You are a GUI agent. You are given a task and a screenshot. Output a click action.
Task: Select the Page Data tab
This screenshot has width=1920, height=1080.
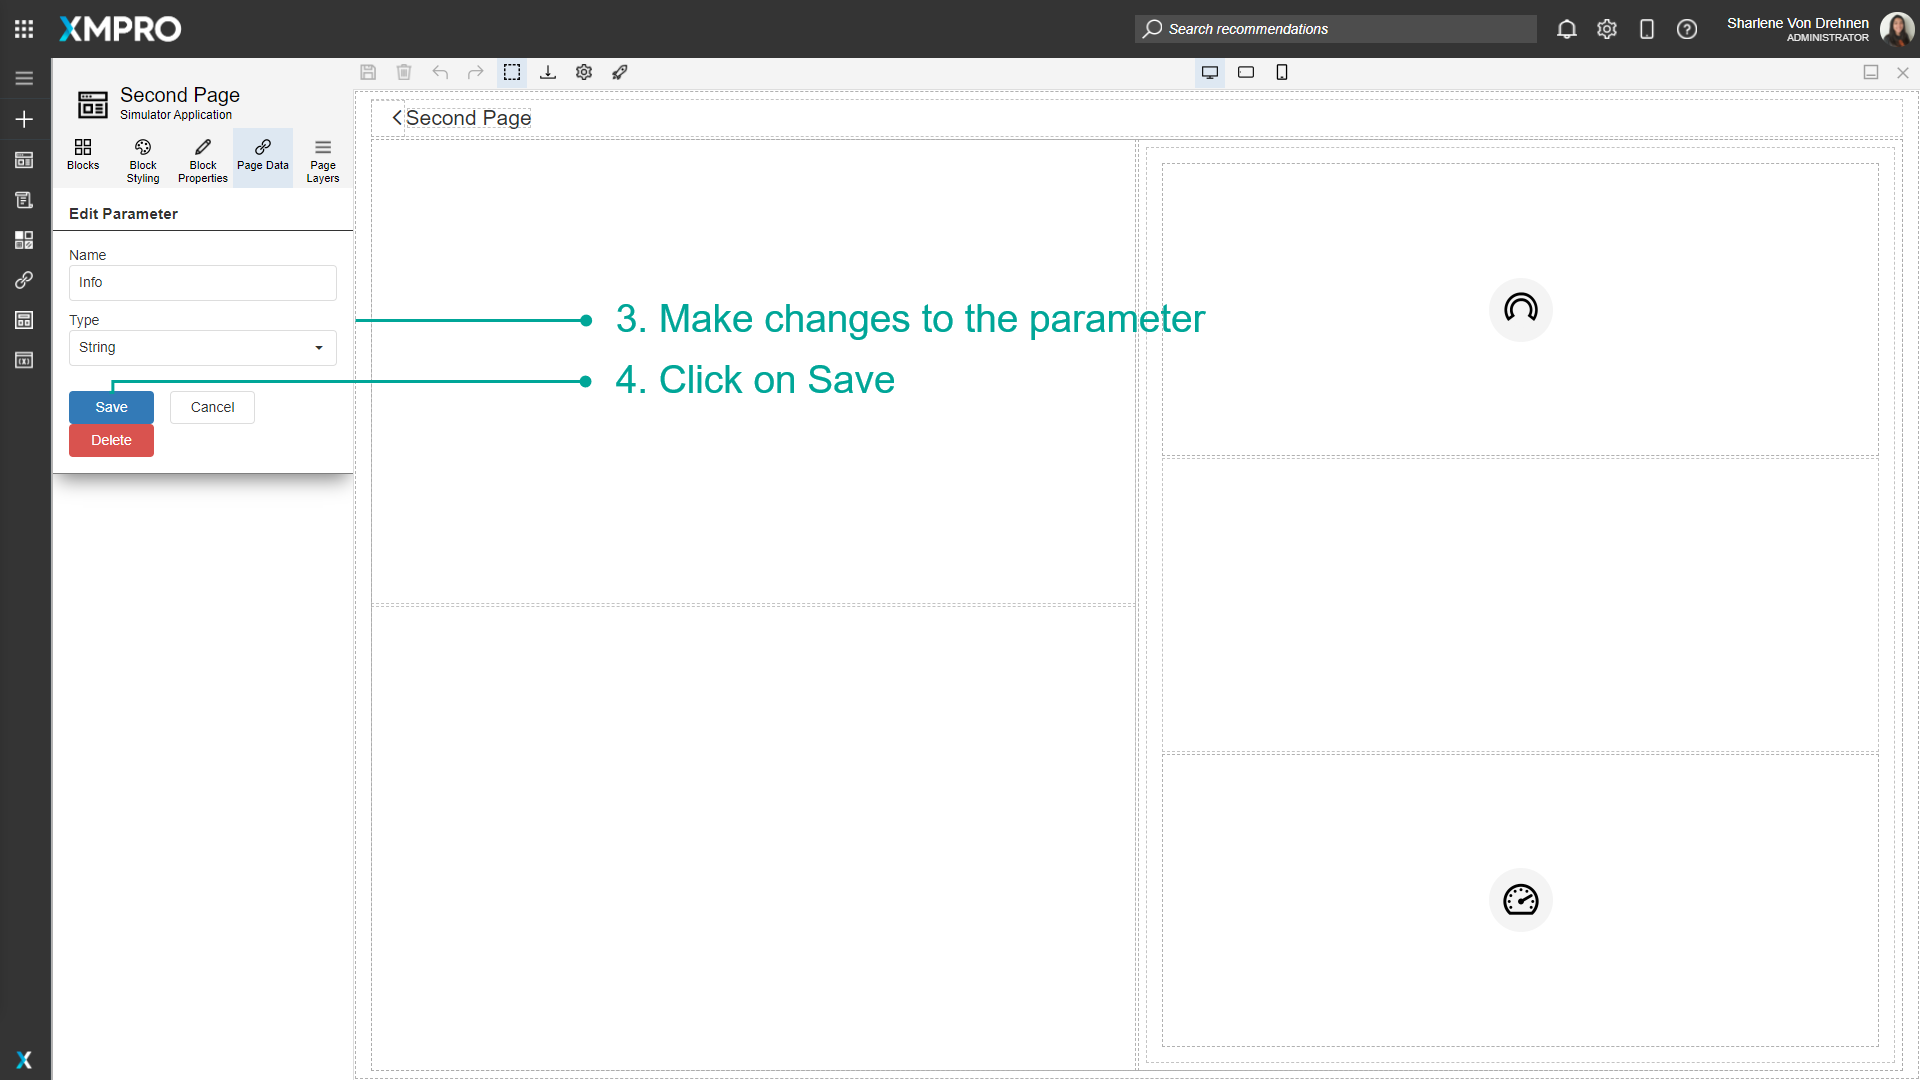tap(263, 156)
